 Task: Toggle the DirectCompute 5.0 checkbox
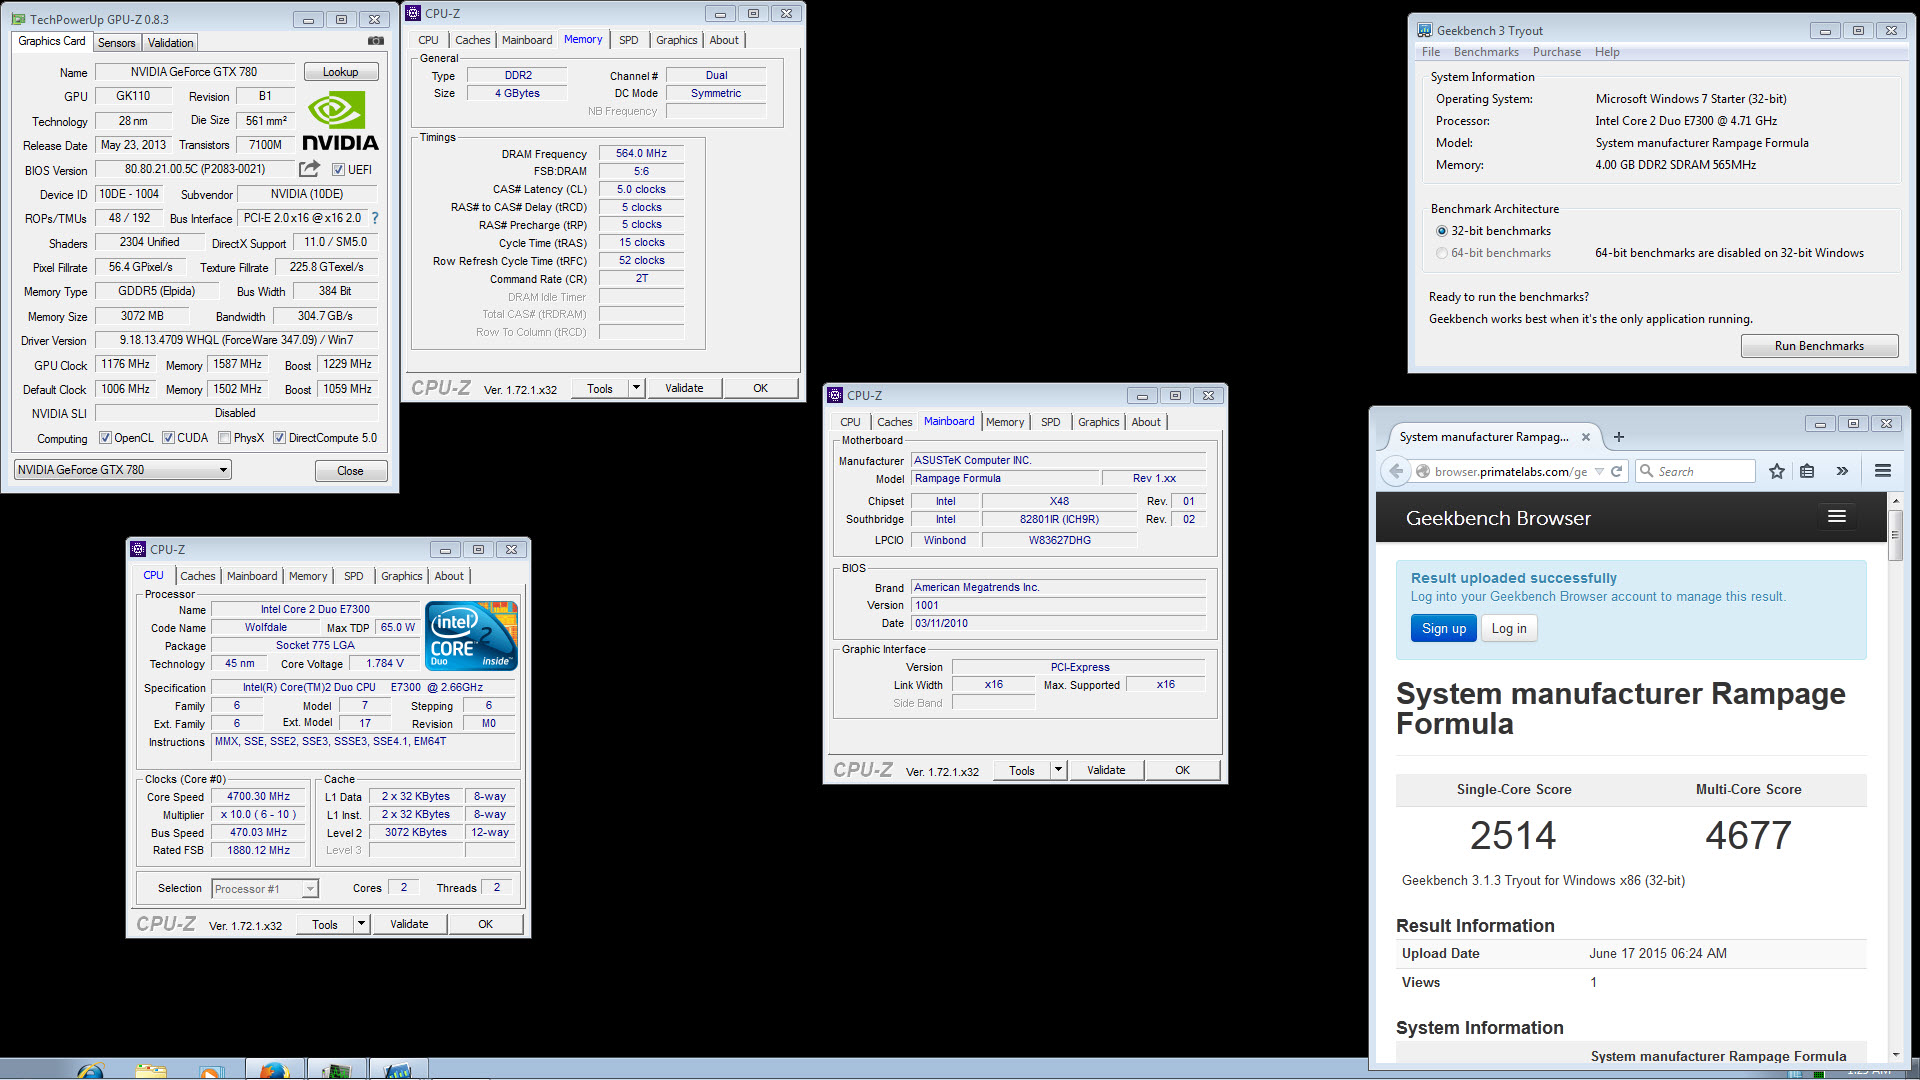pyautogui.click(x=279, y=438)
